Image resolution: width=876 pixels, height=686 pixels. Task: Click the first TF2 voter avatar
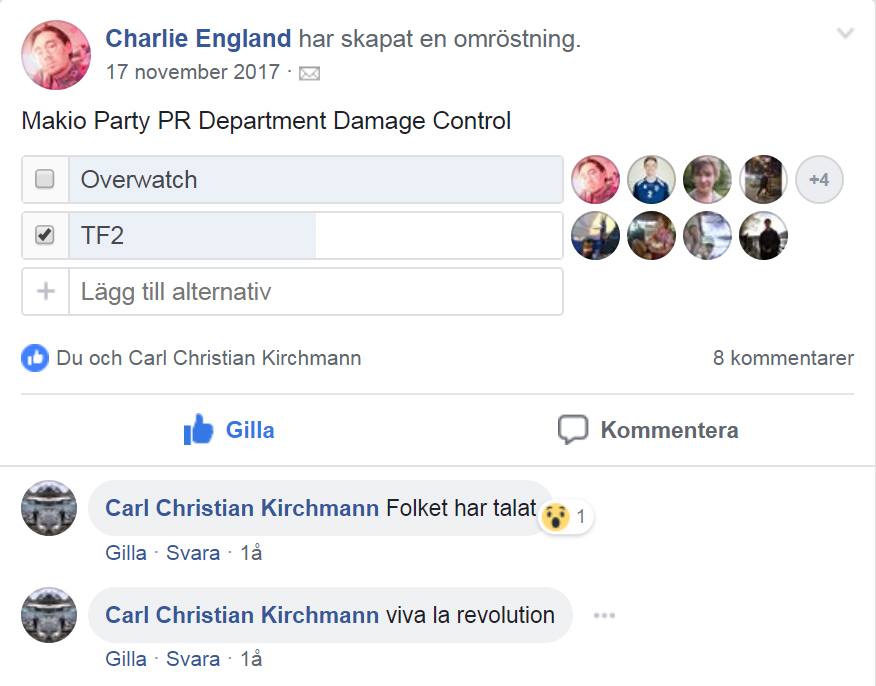pyautogui.click(x=595, y=236)
